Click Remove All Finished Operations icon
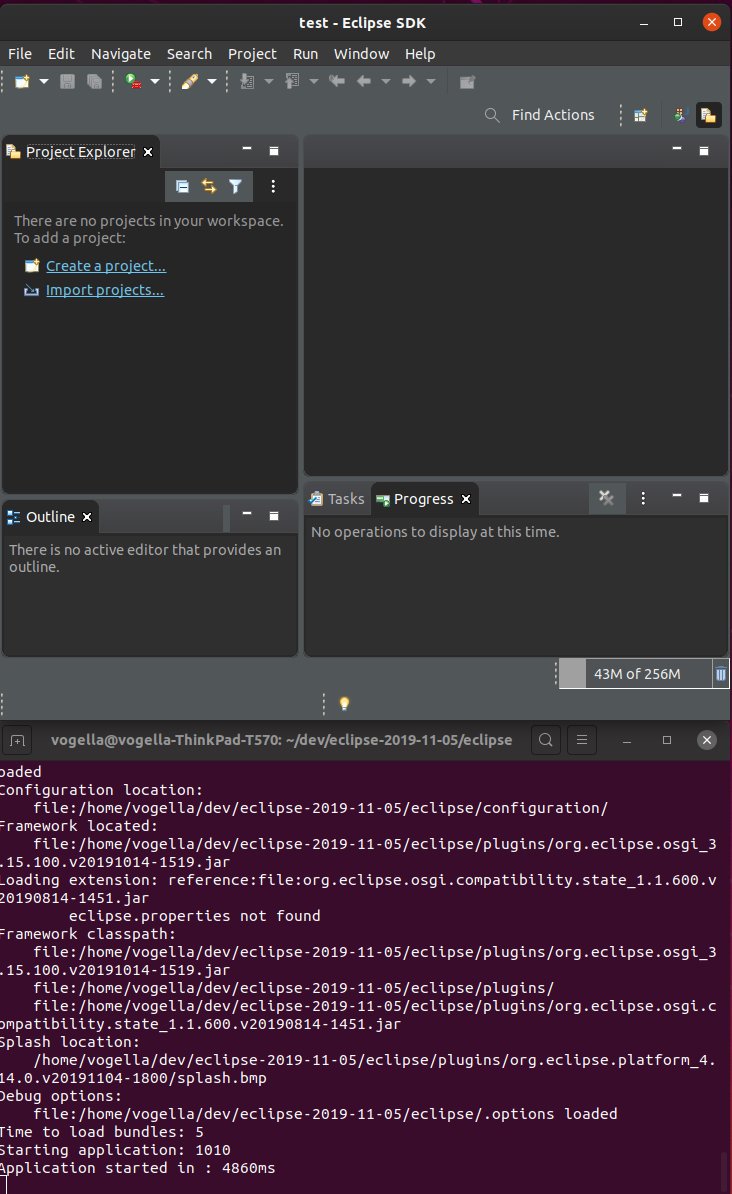 coord(606,498)
